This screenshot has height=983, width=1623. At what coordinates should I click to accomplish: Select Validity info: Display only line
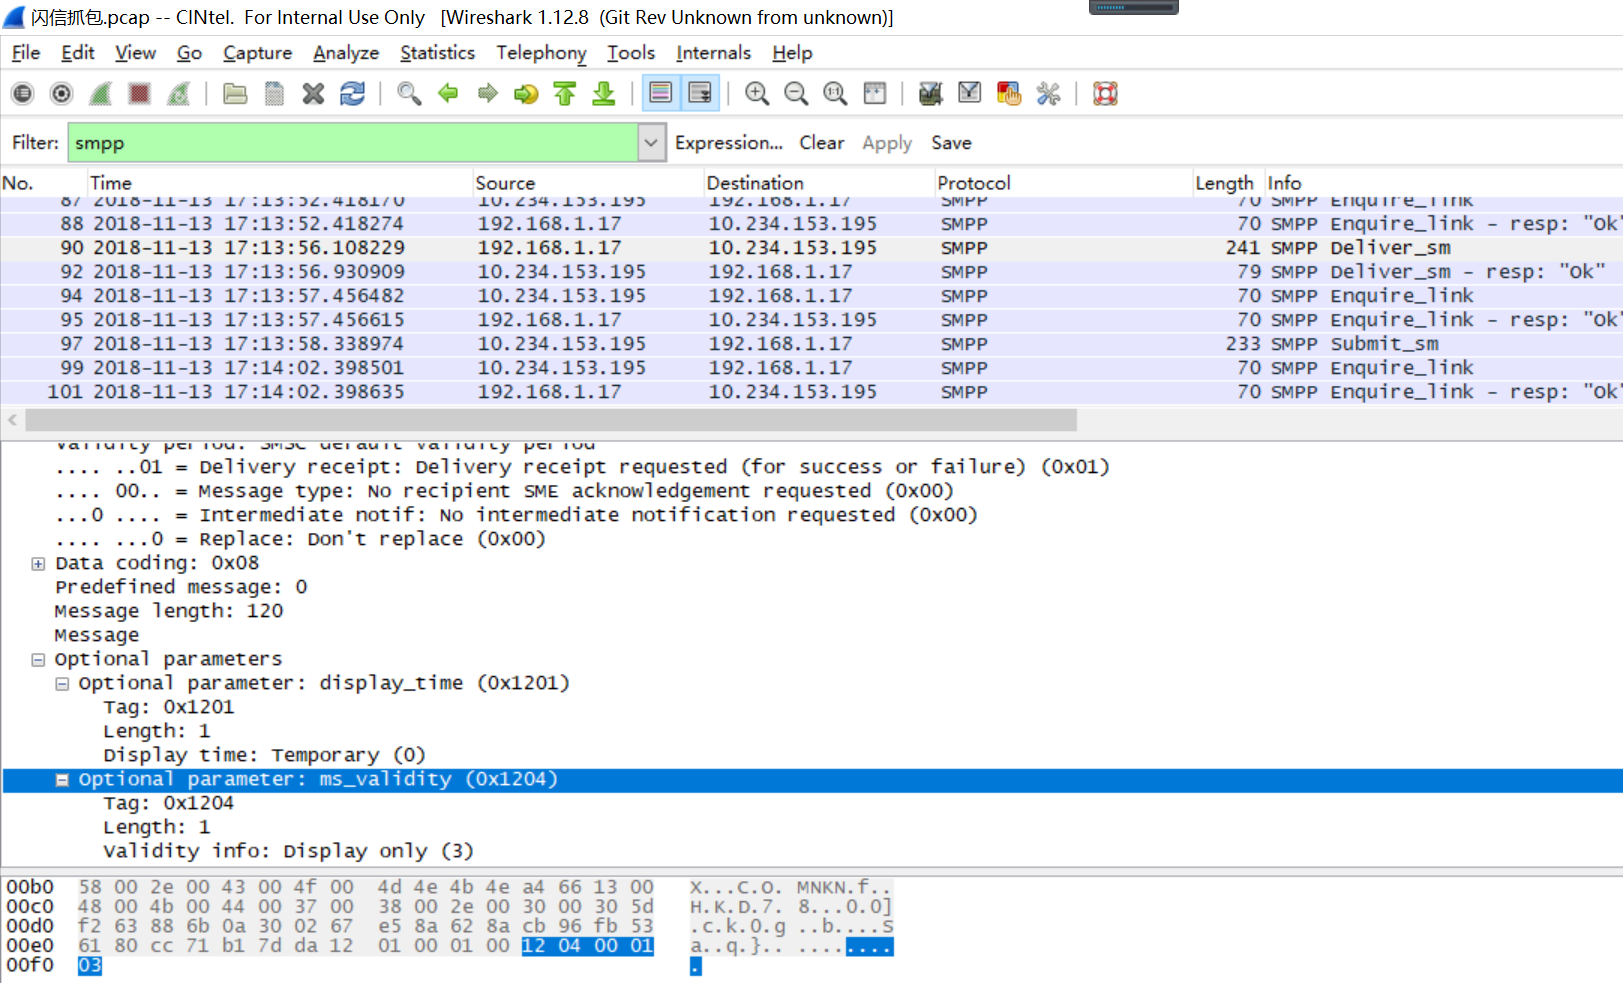(288, 851)
